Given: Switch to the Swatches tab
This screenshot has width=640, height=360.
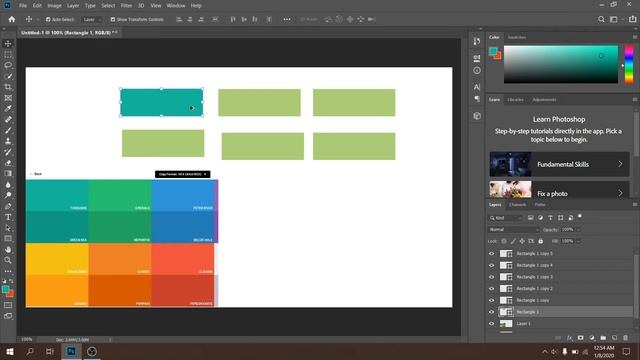Looking at the screenshot, I should coord(517,37).
